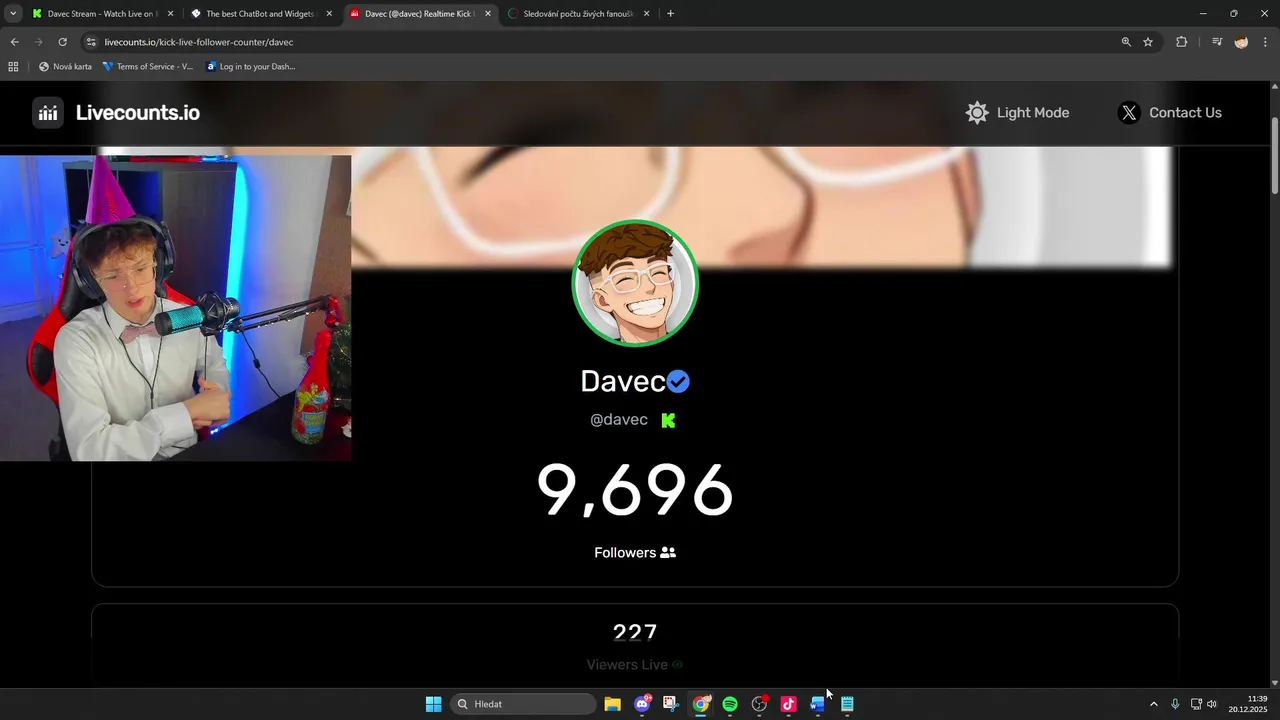Click the streamer webcam overlay
This screenshot has height=720, width=1280.
[175, 308]
